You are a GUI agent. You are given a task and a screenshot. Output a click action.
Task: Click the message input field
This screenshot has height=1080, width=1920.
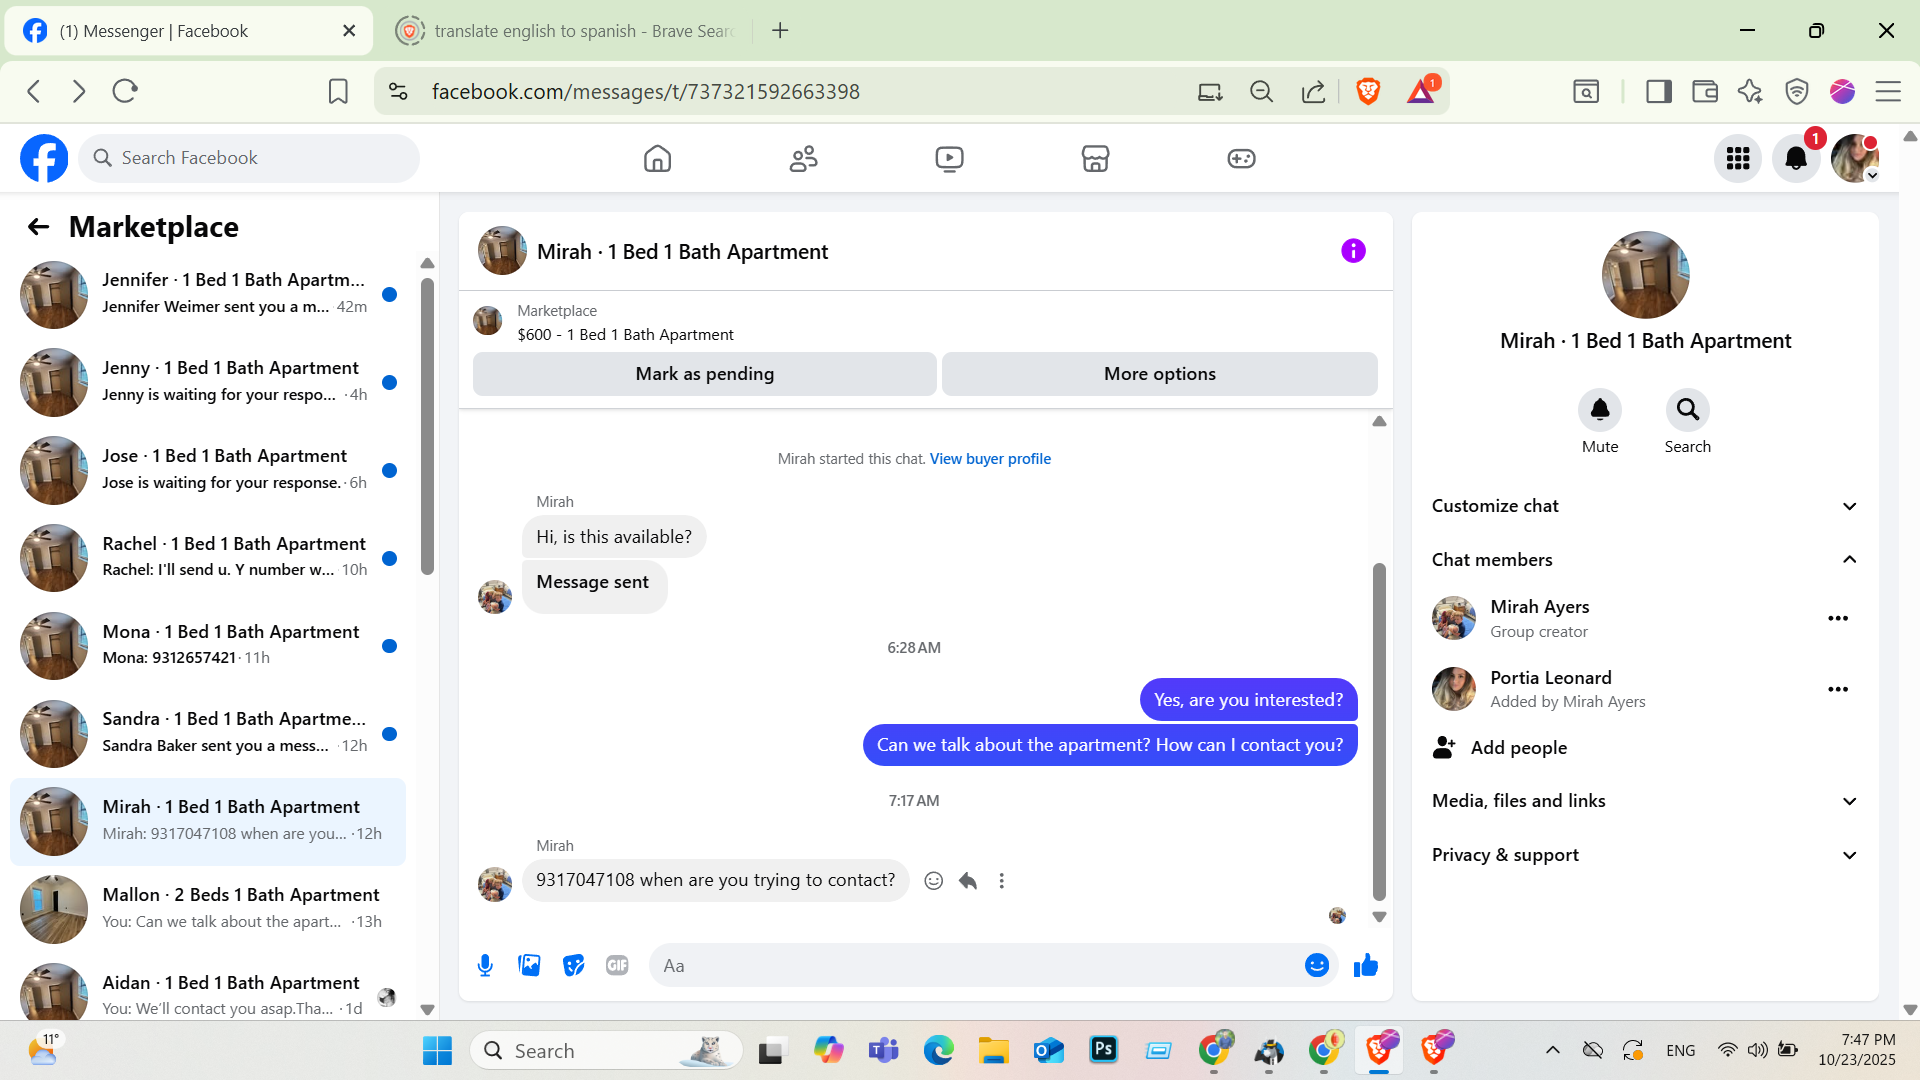point(975,966)
